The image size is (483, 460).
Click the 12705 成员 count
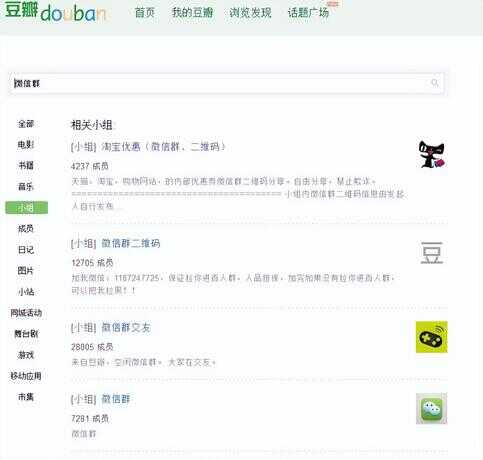coord(92,263)
